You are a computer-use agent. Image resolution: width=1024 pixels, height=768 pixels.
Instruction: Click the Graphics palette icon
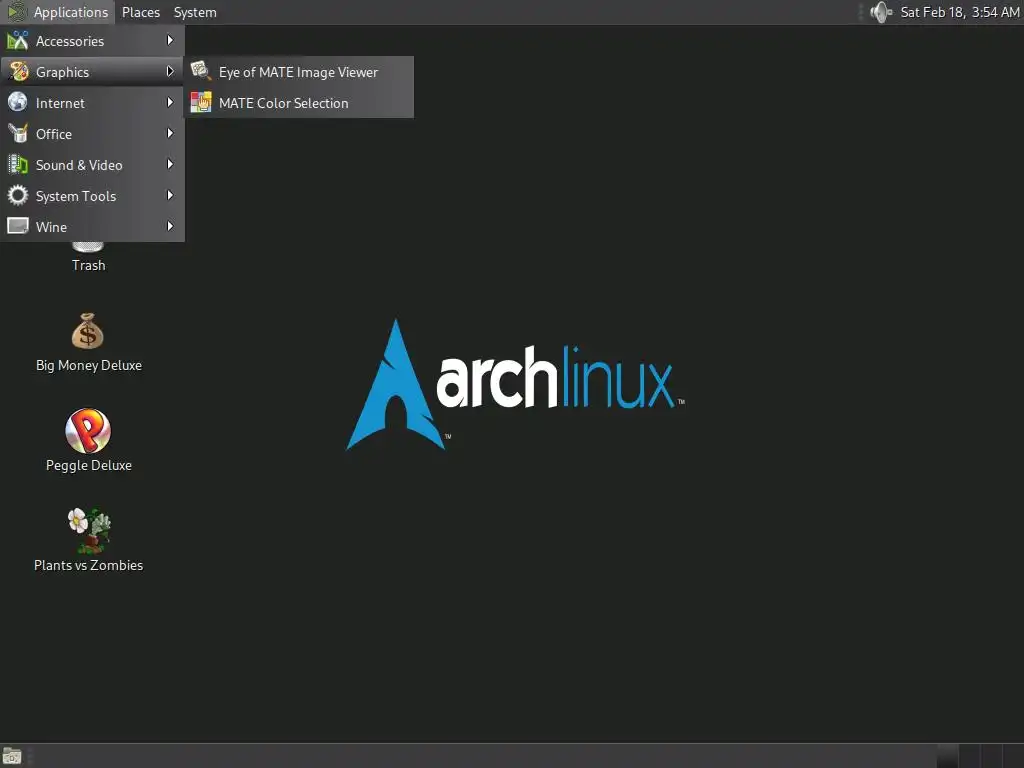(18, 71)
